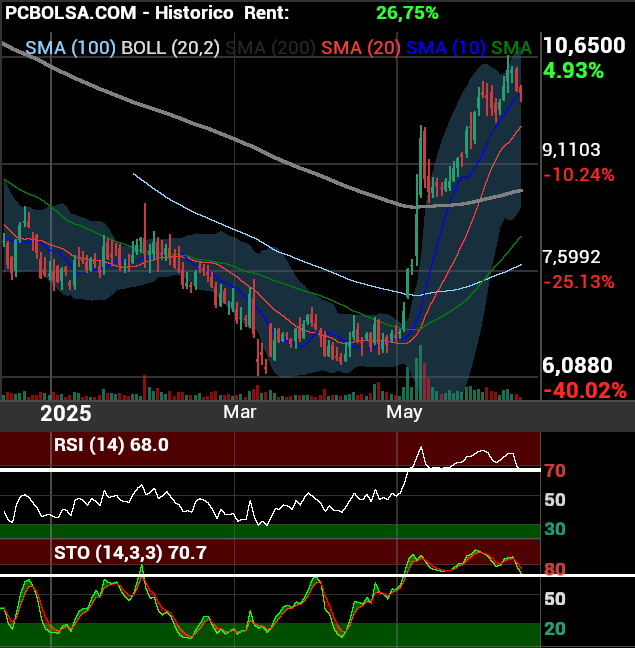Click the STO (14,3,3) 70.7 indicator label

point(130,553)
